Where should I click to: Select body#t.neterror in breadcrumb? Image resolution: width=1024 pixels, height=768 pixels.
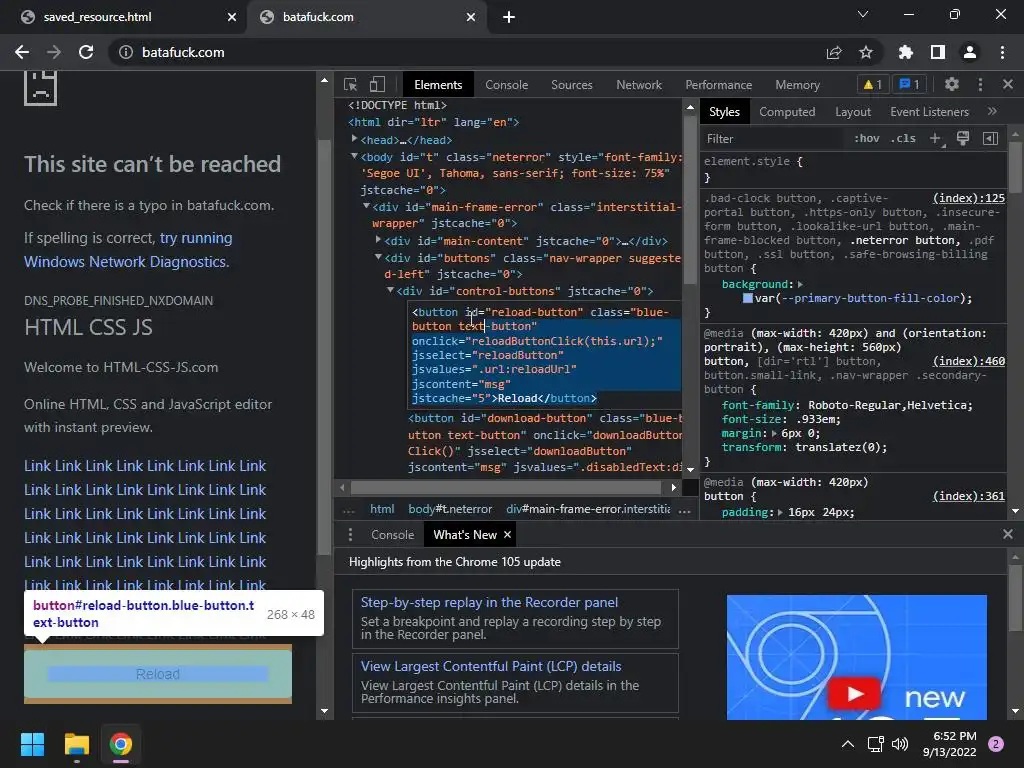click(x=450, y=509)
